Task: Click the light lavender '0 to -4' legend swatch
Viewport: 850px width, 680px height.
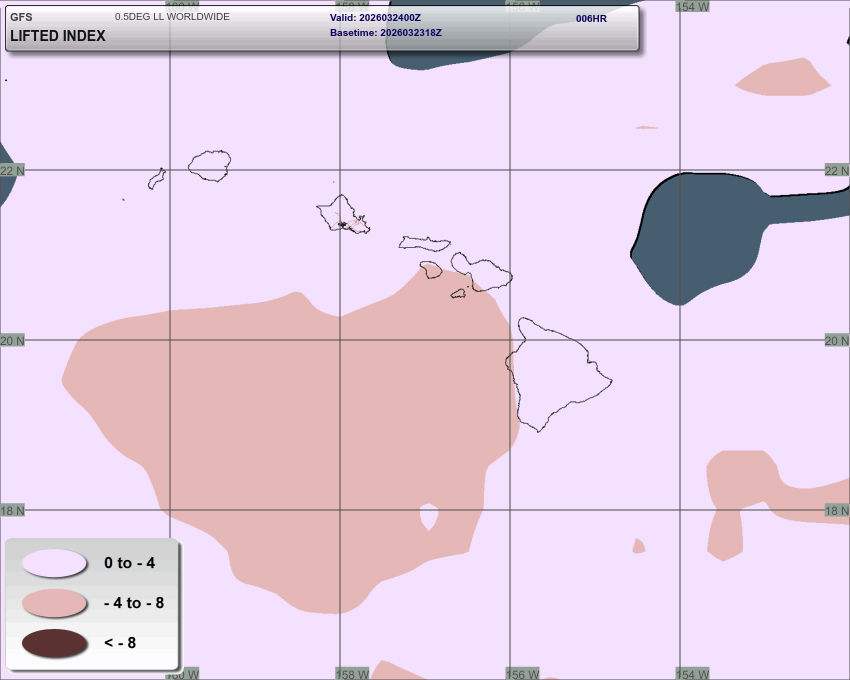Action: click(54, 563)
